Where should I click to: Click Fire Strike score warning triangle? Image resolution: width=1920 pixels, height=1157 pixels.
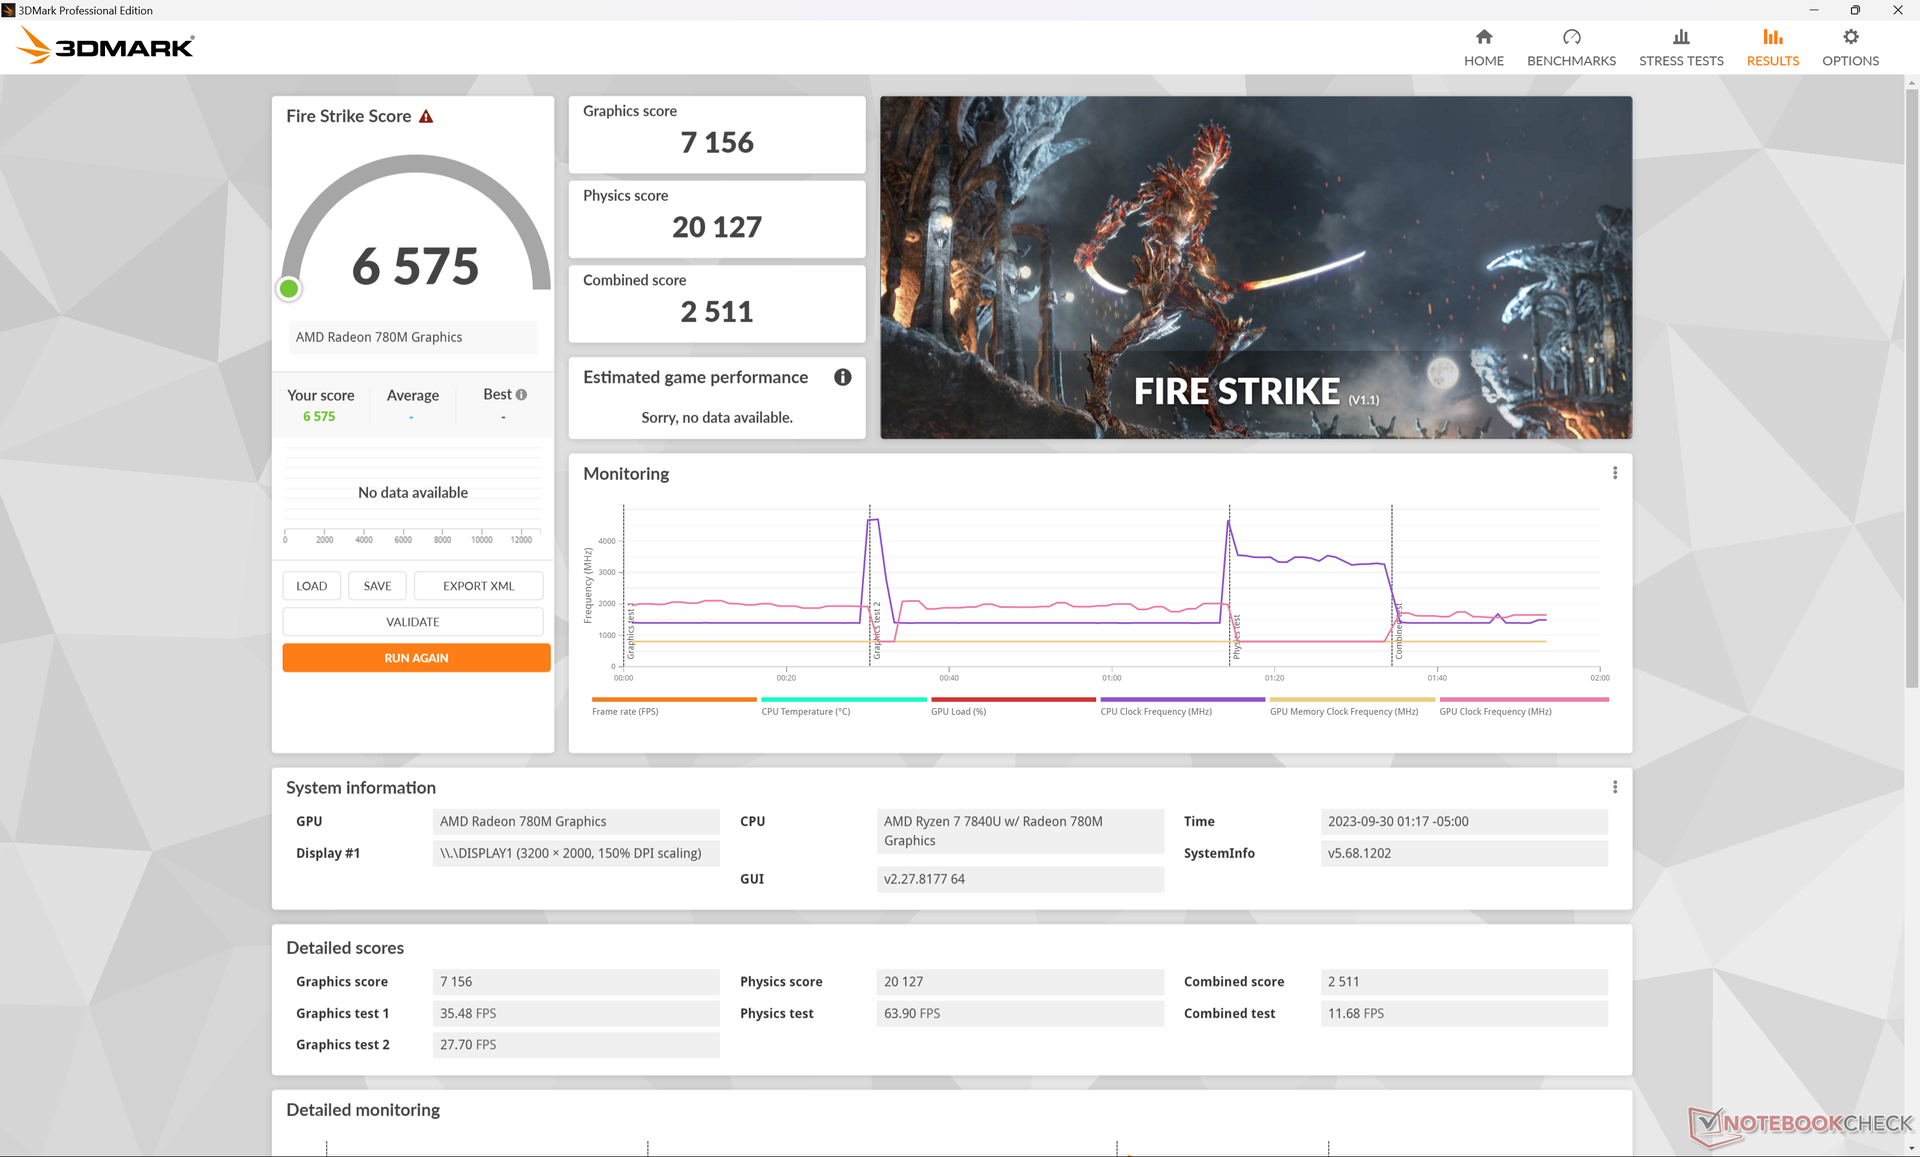click(426, 117)
